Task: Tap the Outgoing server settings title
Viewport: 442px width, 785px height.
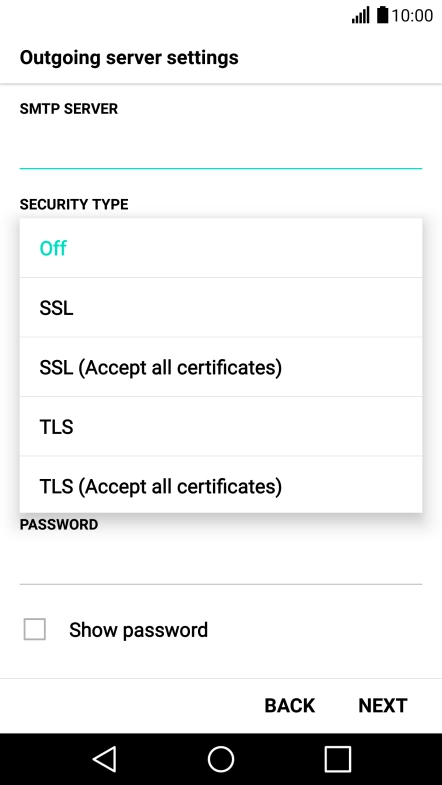Action: [x=129, y=58]
